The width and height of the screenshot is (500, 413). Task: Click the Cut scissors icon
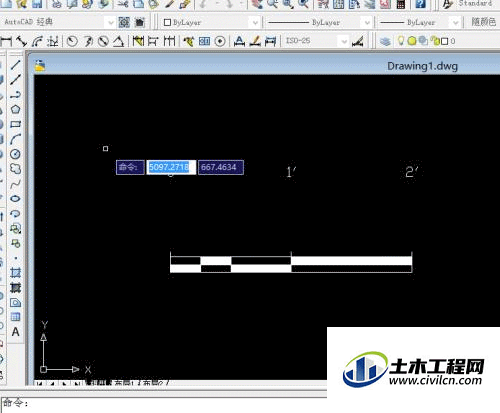click(x=123, y=4)
